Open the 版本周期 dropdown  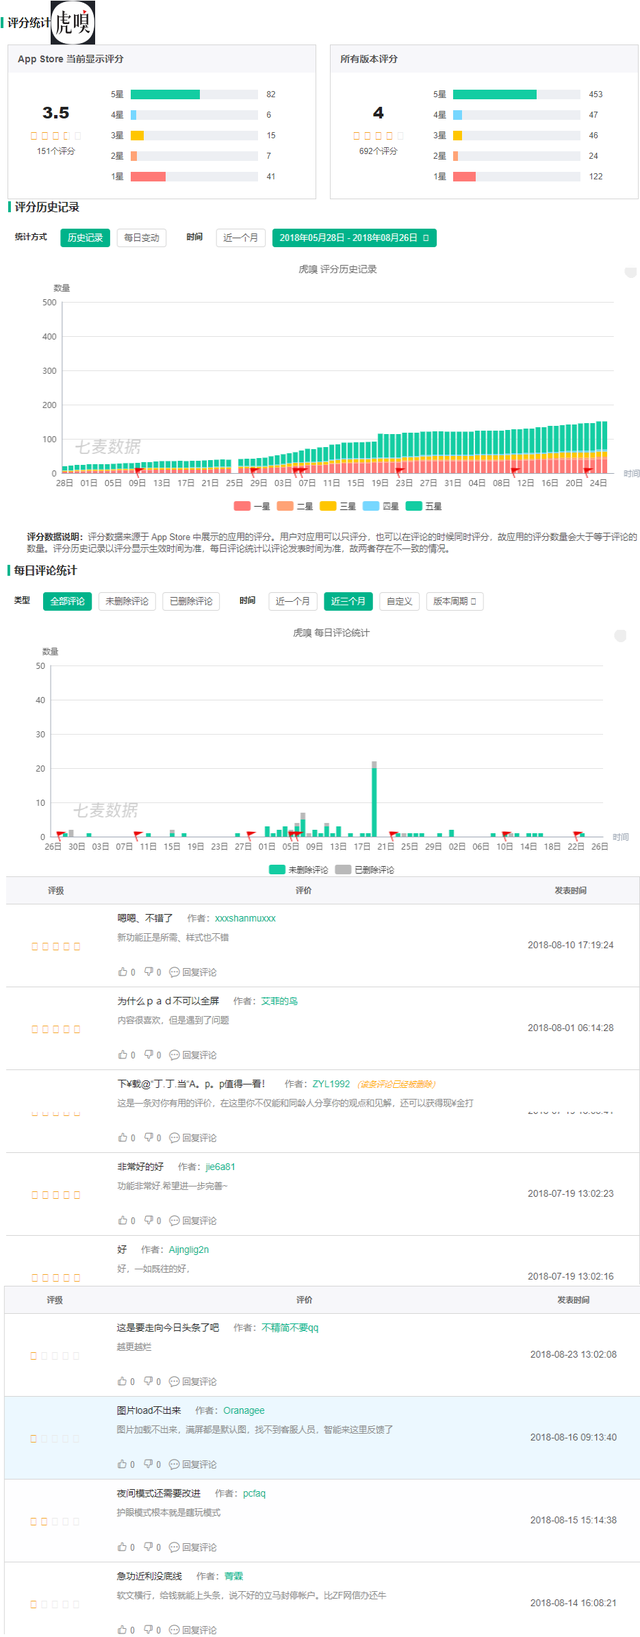click(455, 601)
